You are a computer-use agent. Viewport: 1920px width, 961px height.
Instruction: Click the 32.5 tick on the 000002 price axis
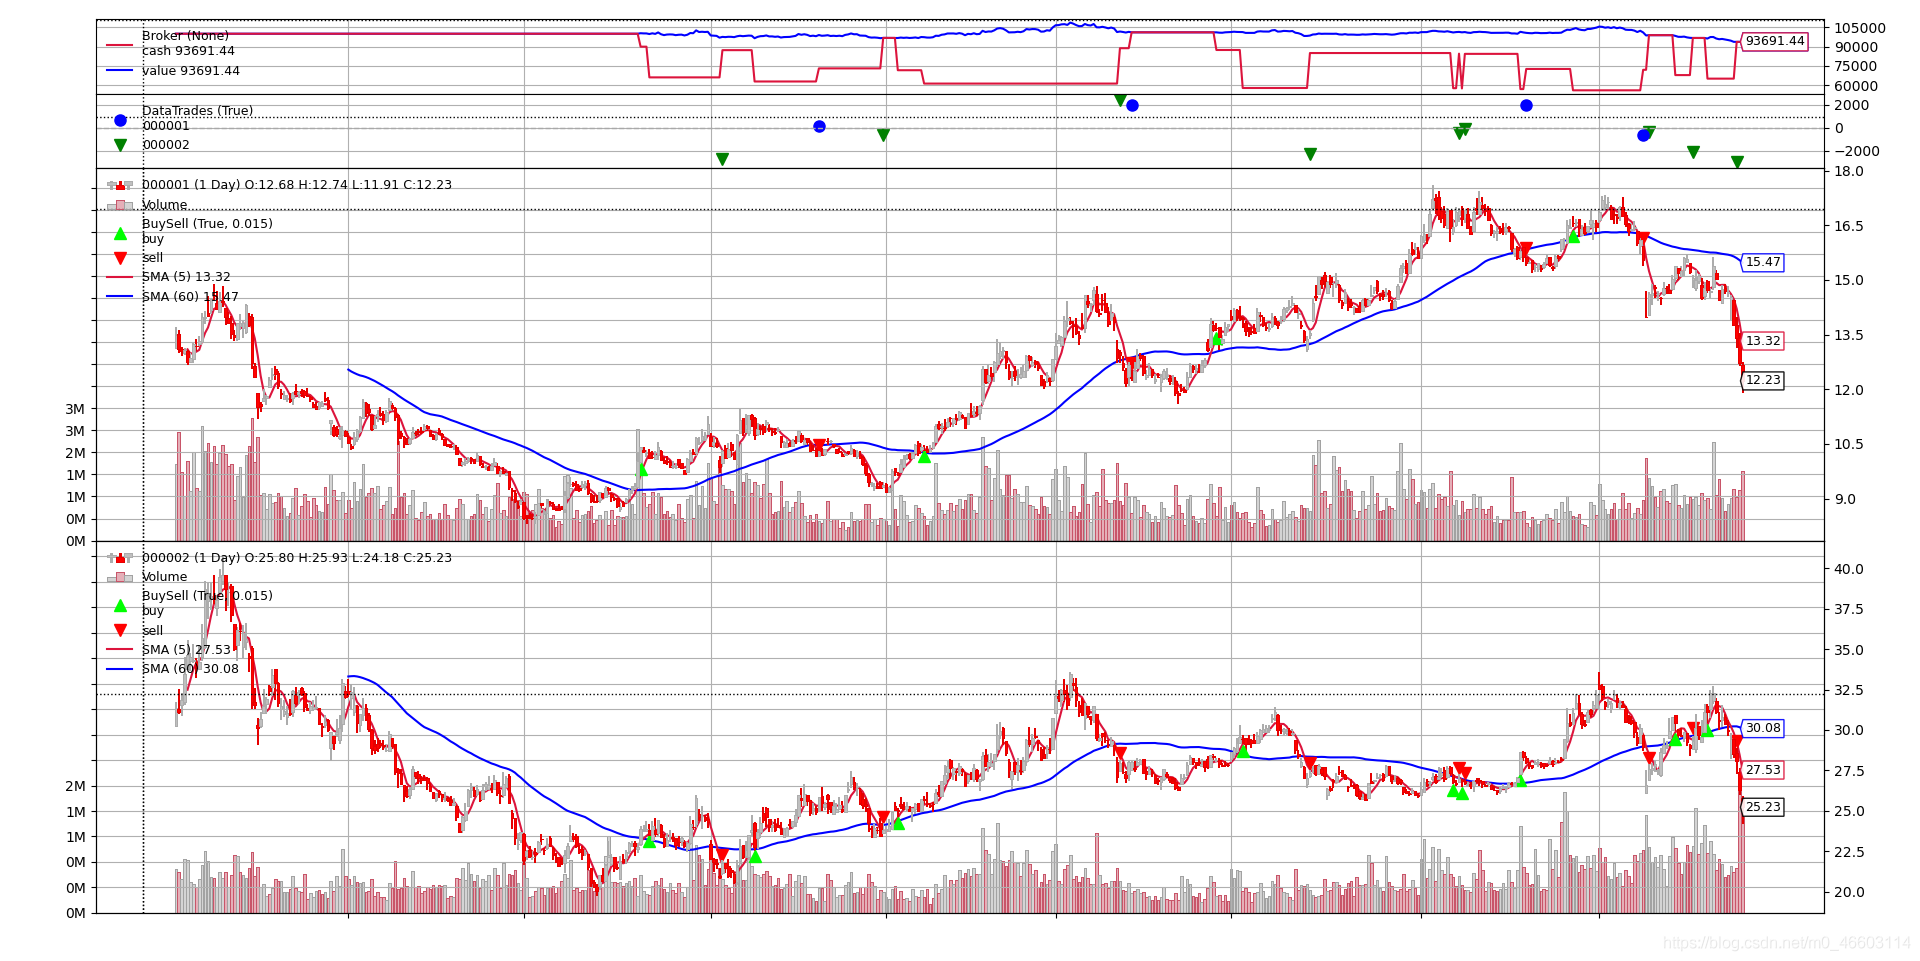point(1849,690)
